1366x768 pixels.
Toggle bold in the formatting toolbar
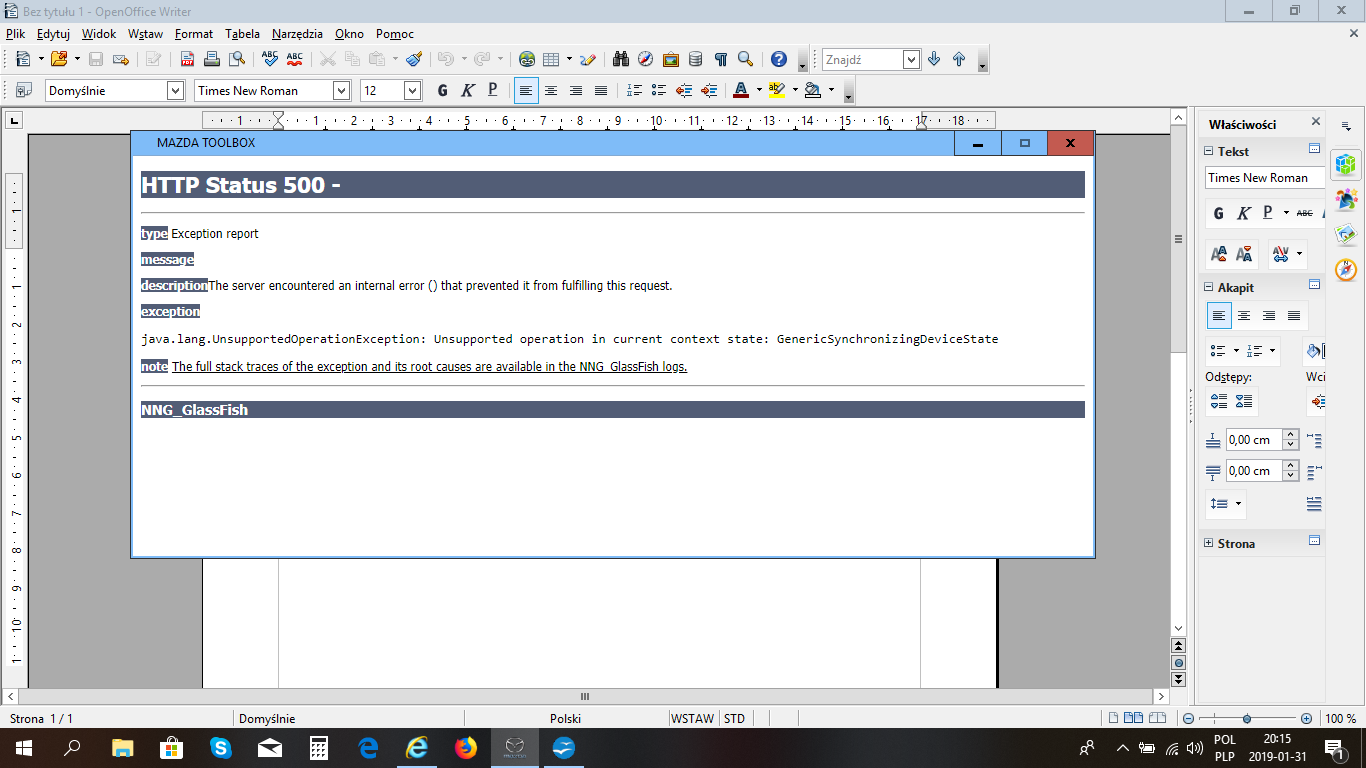442,90
